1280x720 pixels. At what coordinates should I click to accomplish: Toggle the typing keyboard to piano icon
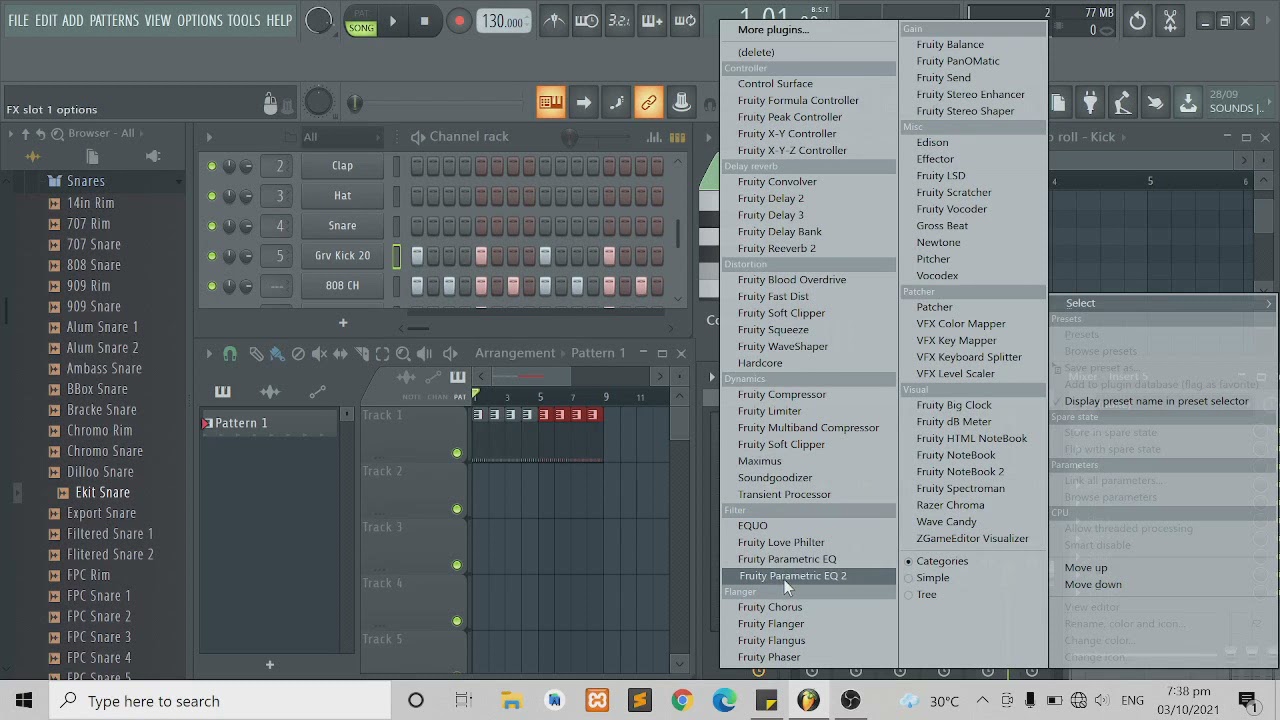(550, 102)
